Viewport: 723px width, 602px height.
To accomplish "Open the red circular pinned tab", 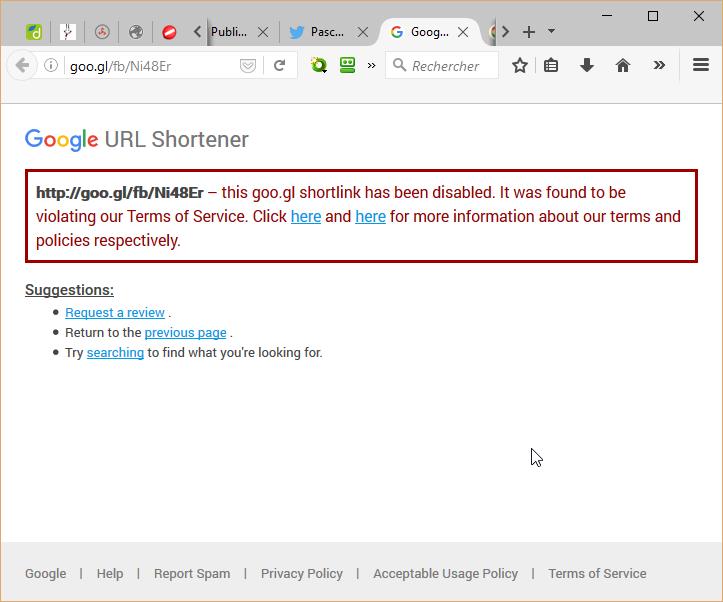I will 102,32.
